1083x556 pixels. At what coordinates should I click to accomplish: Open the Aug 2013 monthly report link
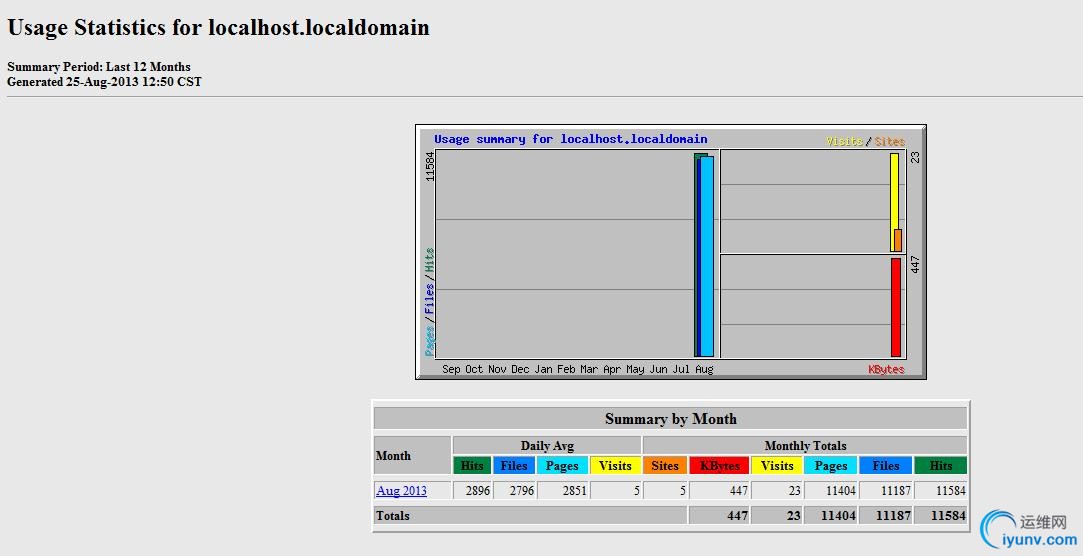coord(401,490)
